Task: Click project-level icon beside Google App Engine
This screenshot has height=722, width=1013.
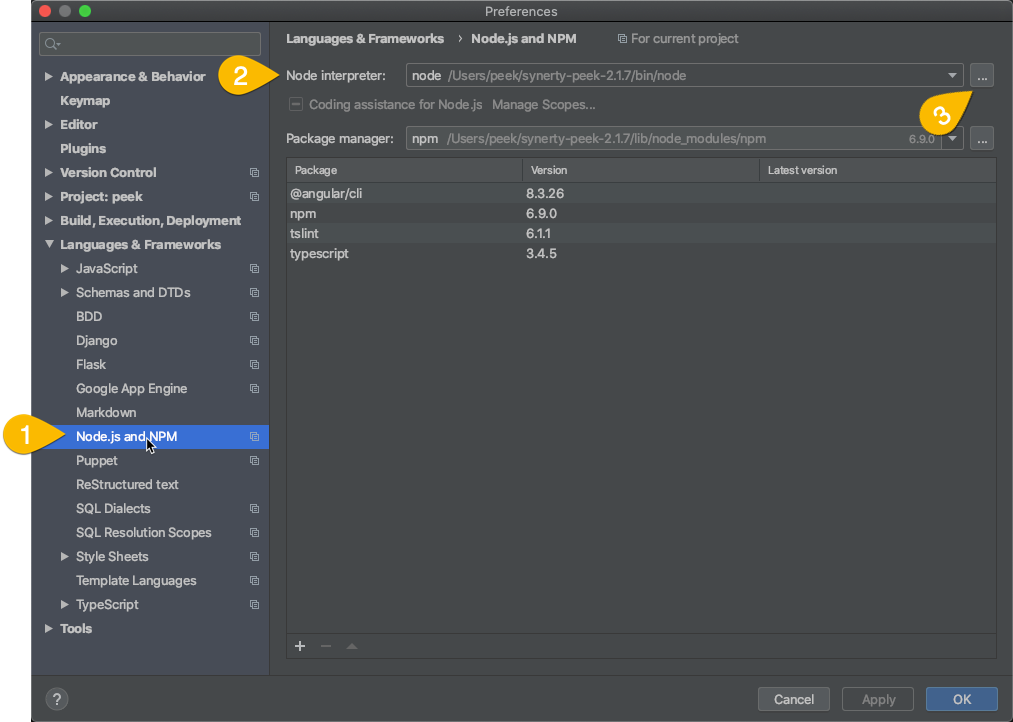Action: [x=255, y=389]
